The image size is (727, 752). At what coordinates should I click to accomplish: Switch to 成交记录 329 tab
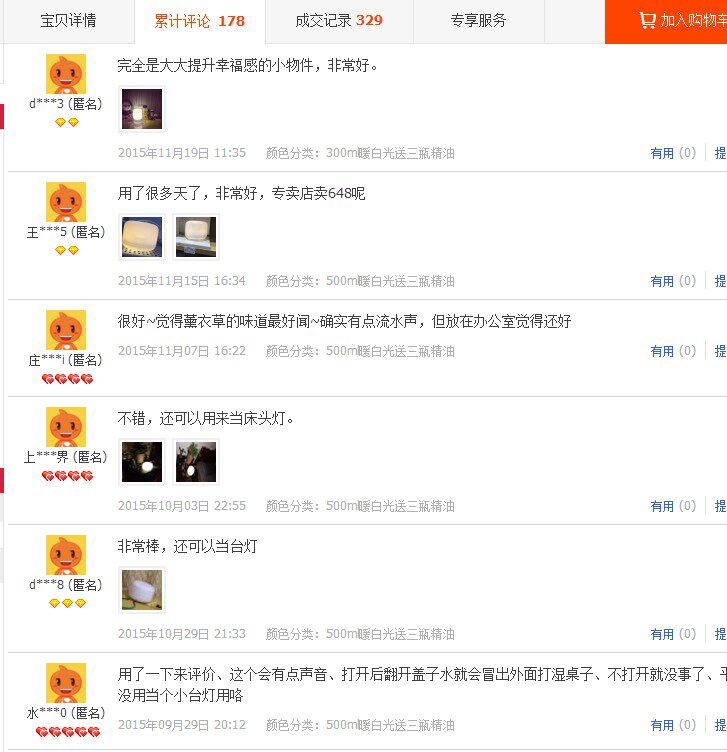(x=339, y=21)
